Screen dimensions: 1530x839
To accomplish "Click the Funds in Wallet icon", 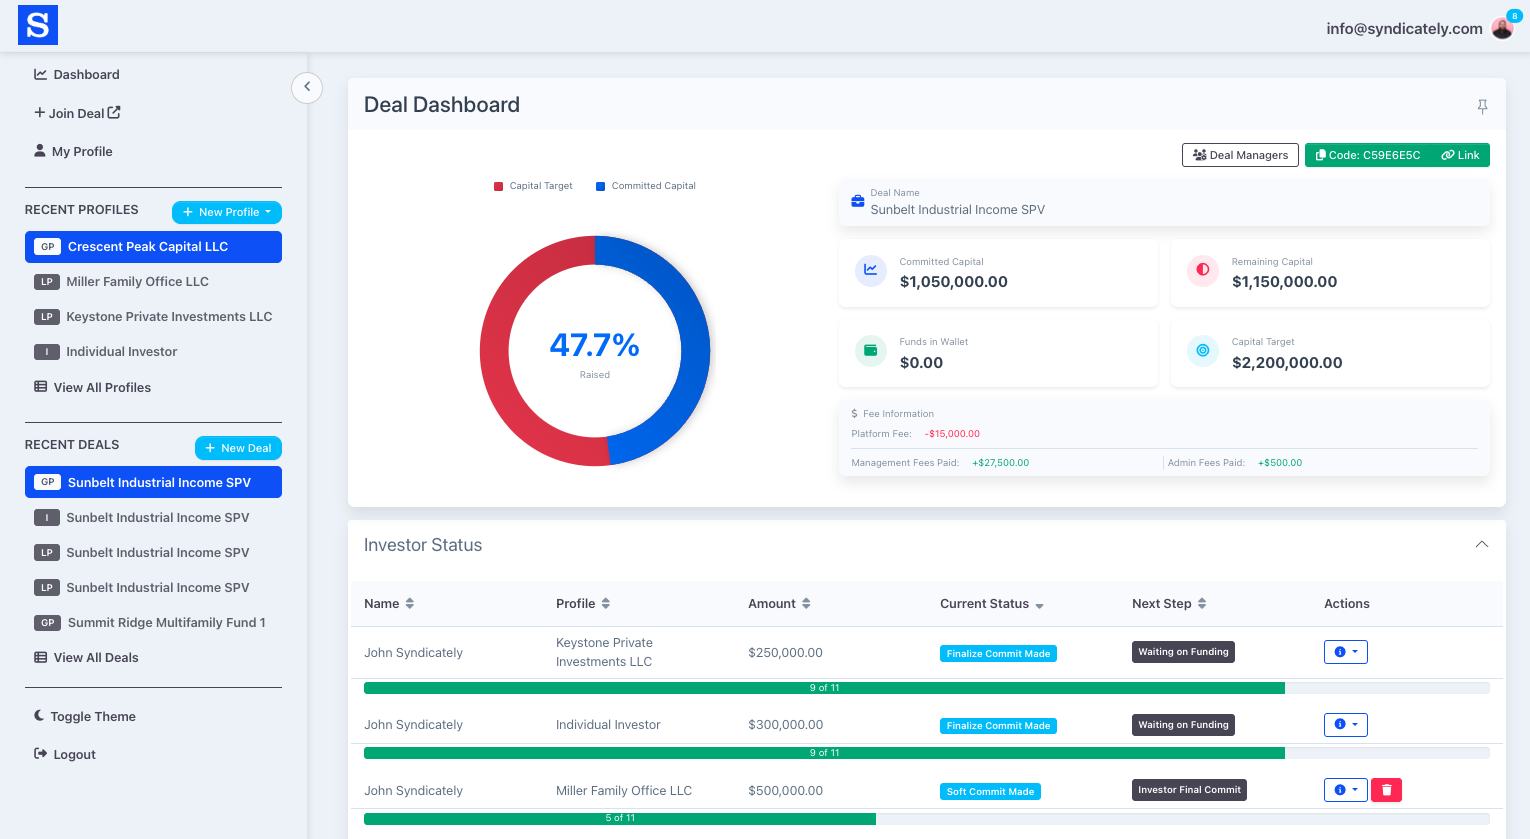I will tap(871, 351).
